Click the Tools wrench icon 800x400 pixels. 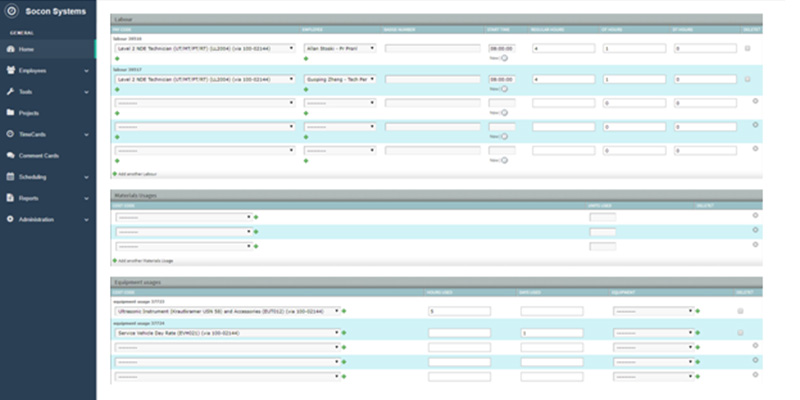click(x=10, y=92)
